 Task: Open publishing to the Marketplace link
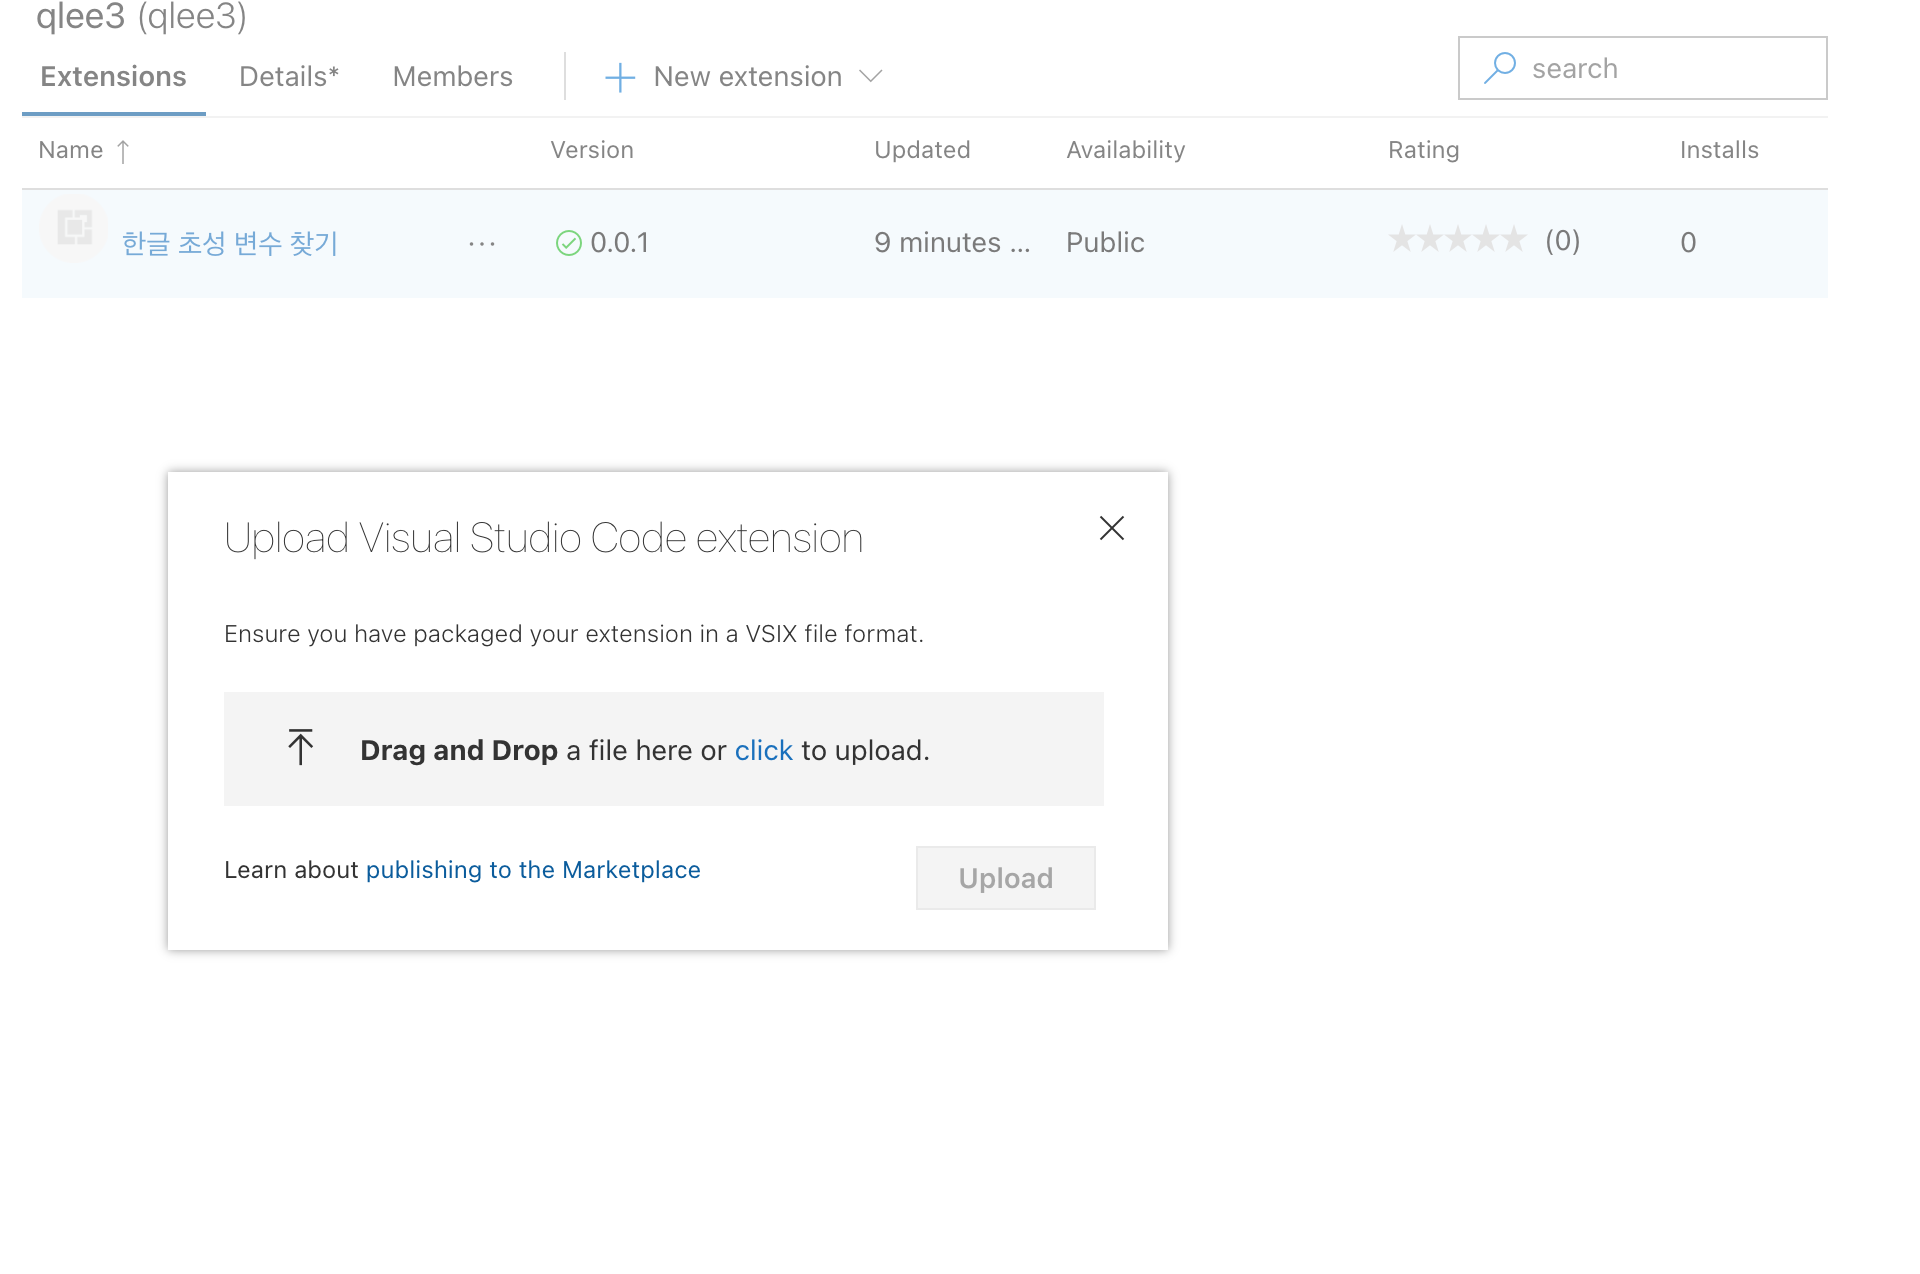pos(532,870)
